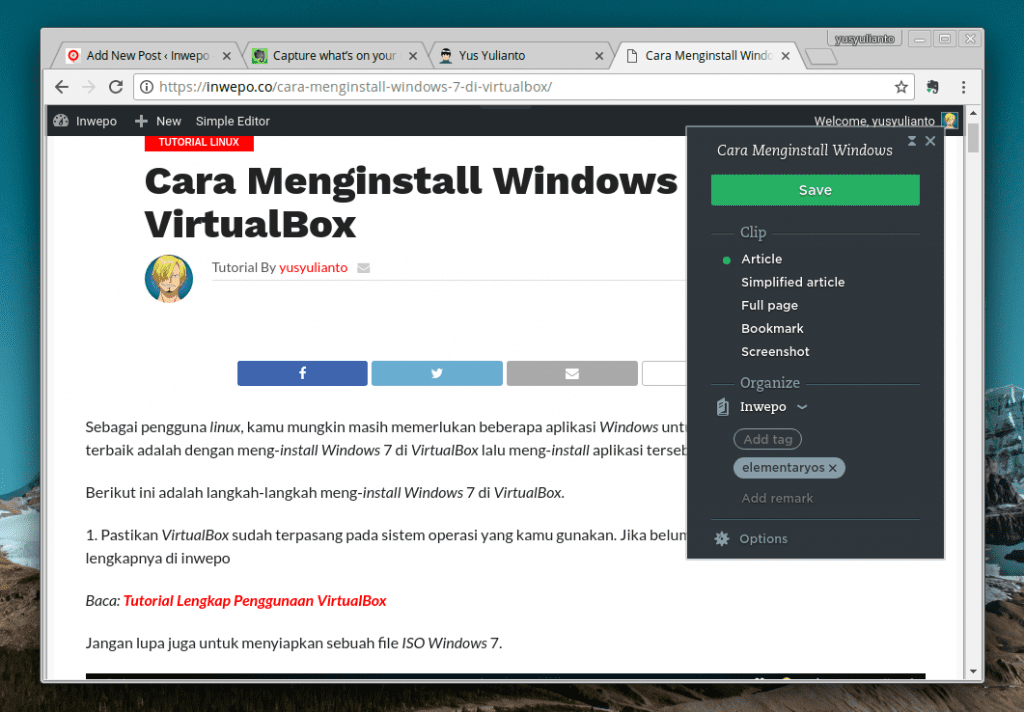Click the browser back arrow

click(x=61, y=87)
